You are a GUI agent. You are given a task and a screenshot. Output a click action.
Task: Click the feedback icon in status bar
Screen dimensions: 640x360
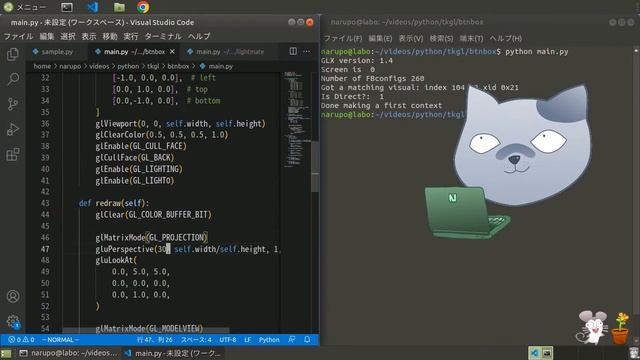292,340
